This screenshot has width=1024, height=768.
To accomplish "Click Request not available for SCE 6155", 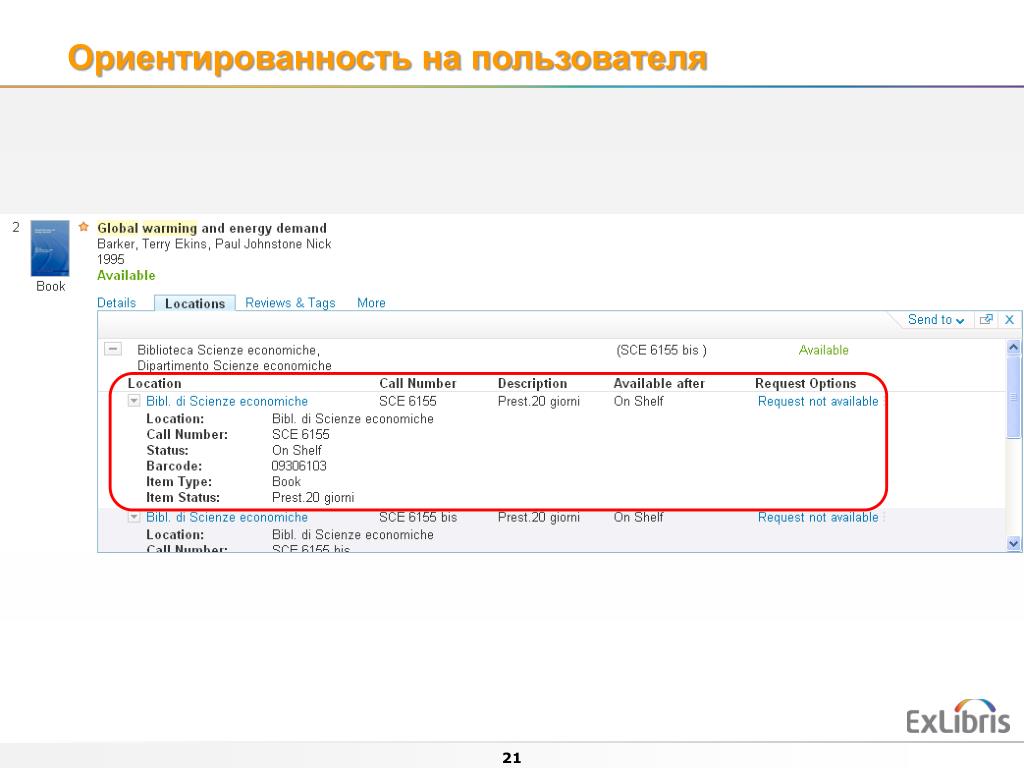I will pos(818,401).
